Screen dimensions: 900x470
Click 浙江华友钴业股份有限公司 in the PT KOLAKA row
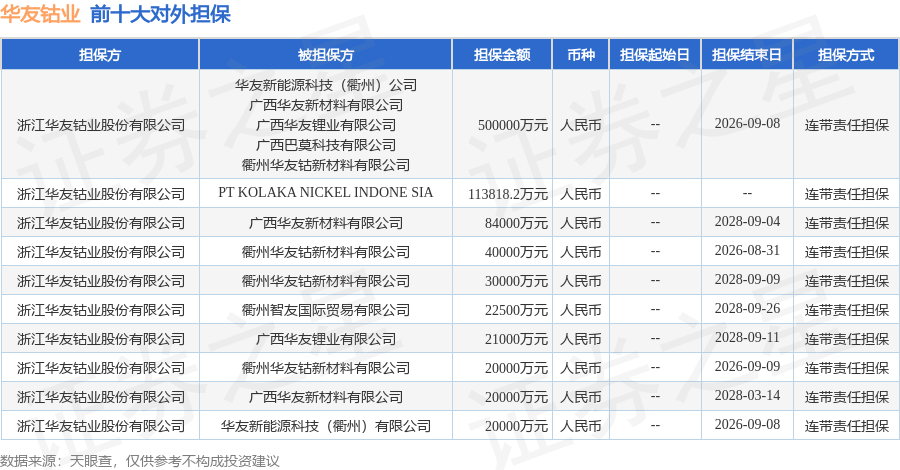point(101,194)
